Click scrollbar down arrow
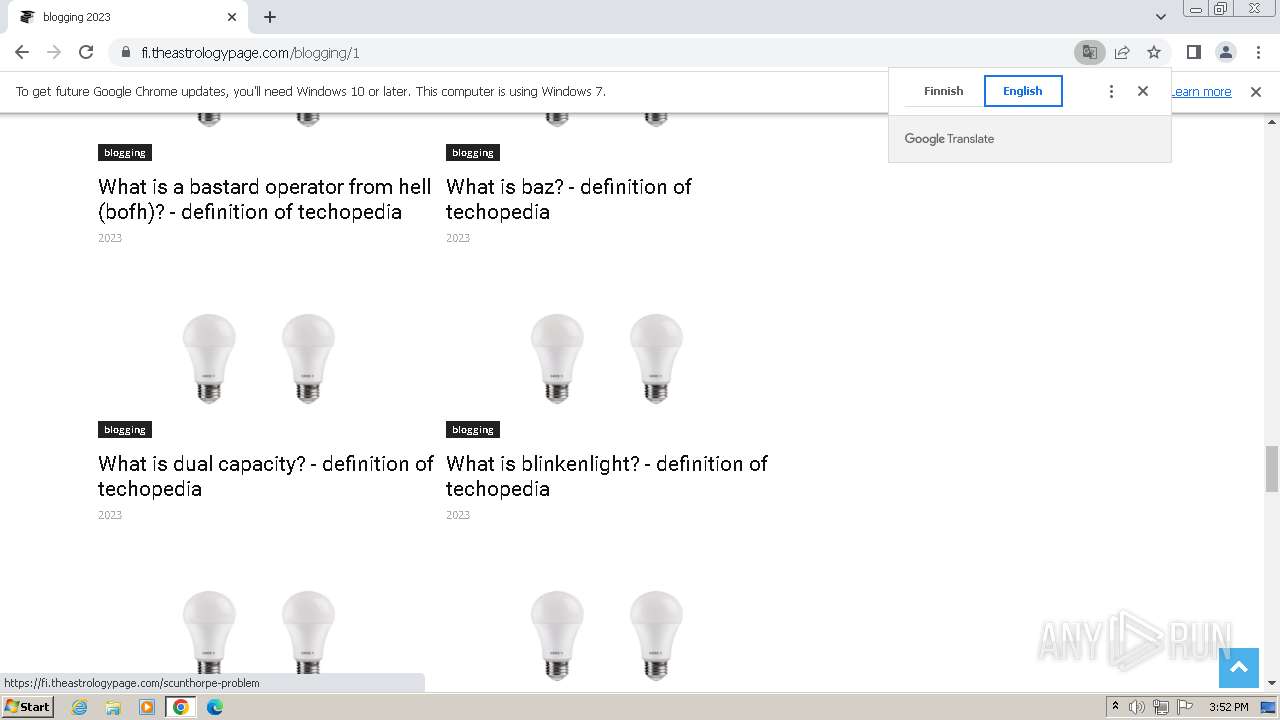Viewport: 1280px width, 720px height. click(x=1272, y=683)
